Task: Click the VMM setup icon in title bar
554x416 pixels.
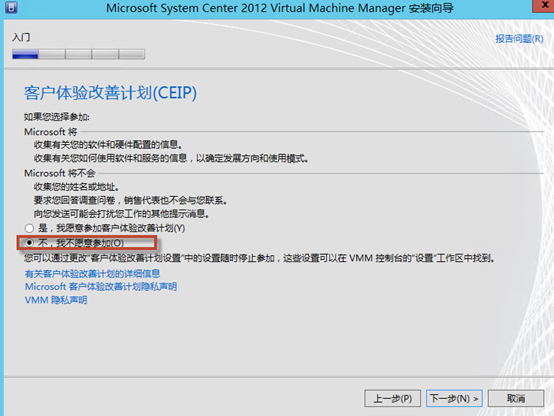Action: click(11, 7)
